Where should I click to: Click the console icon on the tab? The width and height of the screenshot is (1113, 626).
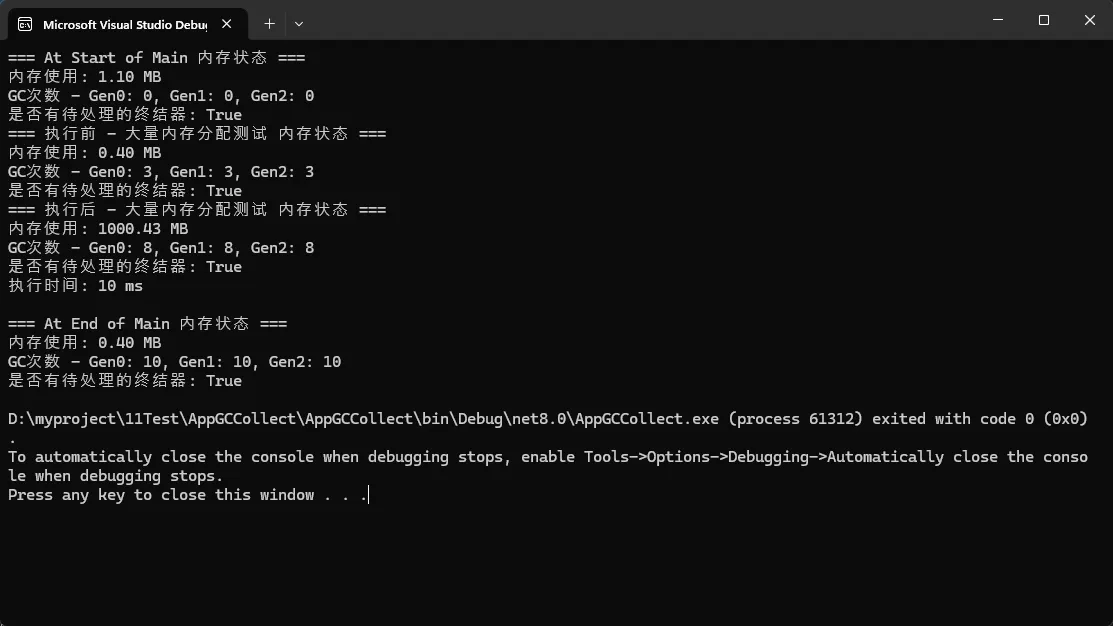(x=25, y=23)
